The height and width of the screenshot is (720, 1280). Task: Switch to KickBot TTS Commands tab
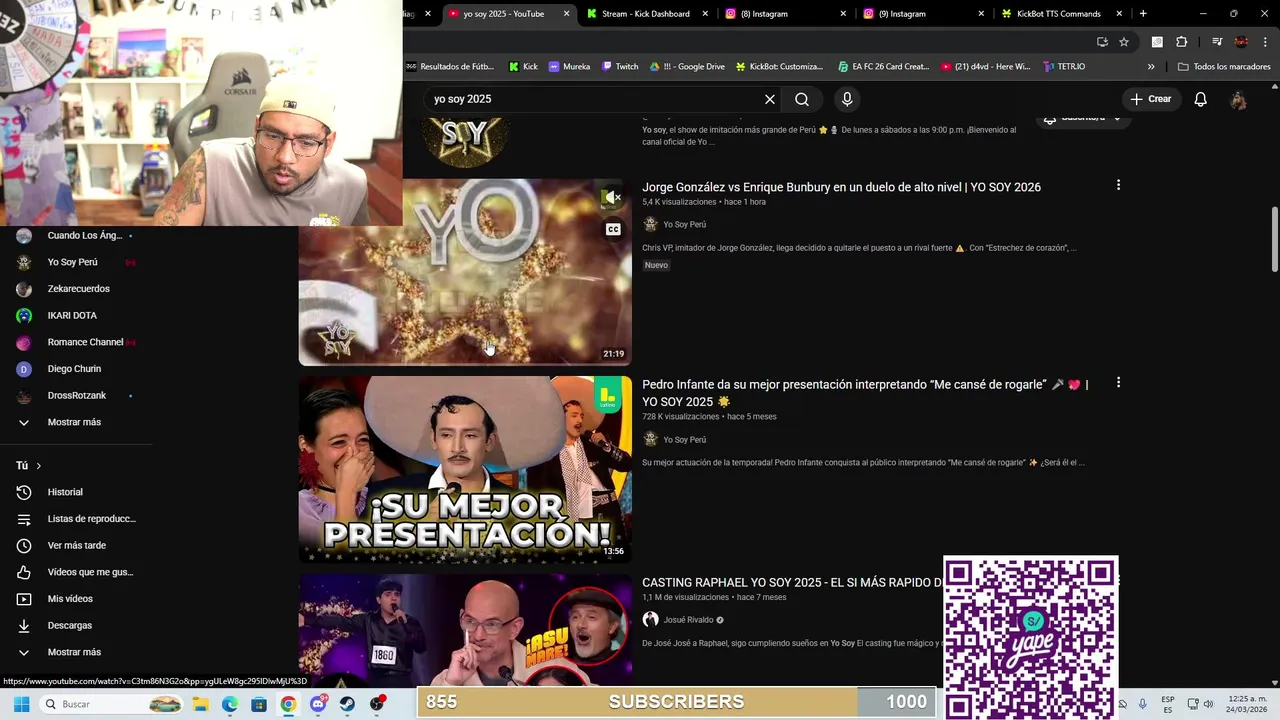1061,14
